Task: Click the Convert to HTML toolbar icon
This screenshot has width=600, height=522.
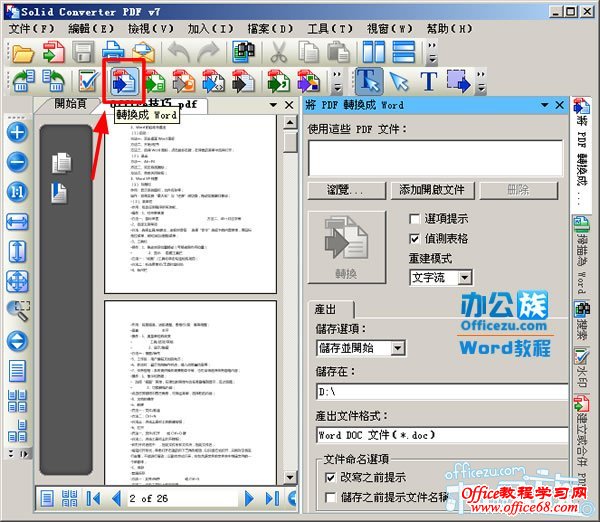Action: (x=214, y=81)
